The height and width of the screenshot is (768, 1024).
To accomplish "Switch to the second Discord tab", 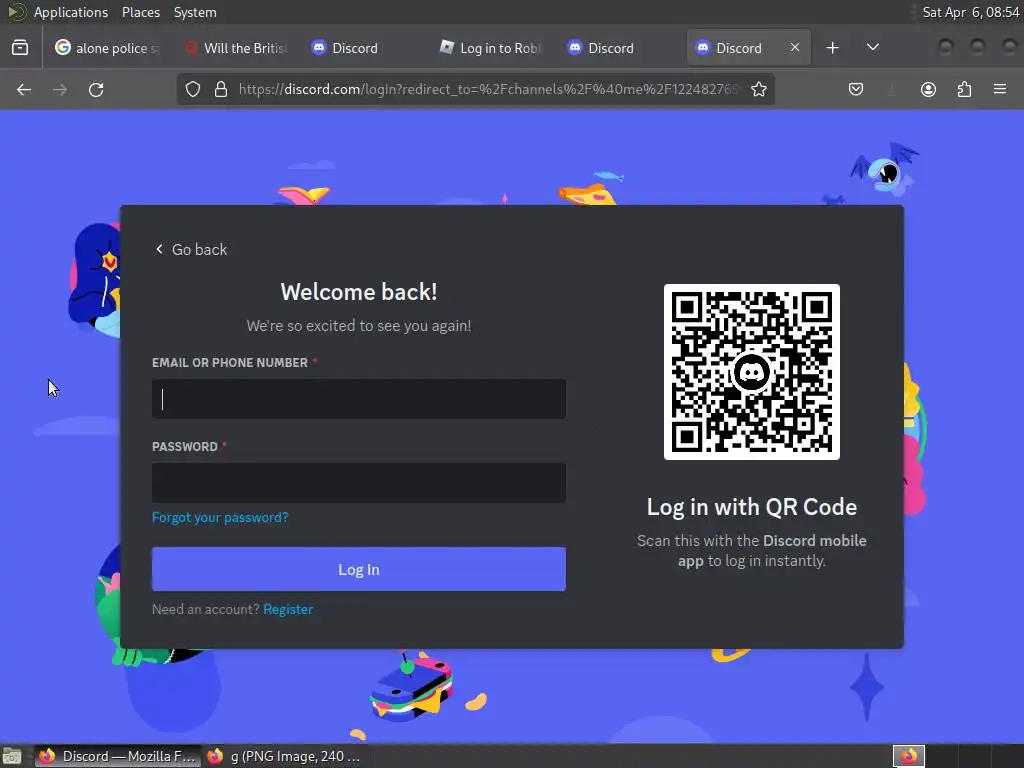I will point(620,48).
